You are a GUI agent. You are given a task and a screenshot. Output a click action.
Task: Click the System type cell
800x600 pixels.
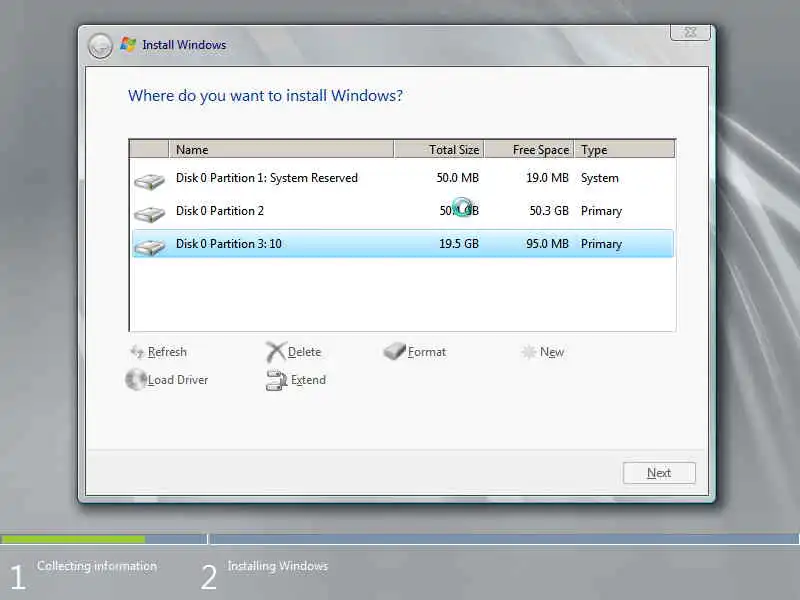pos(599,178)
